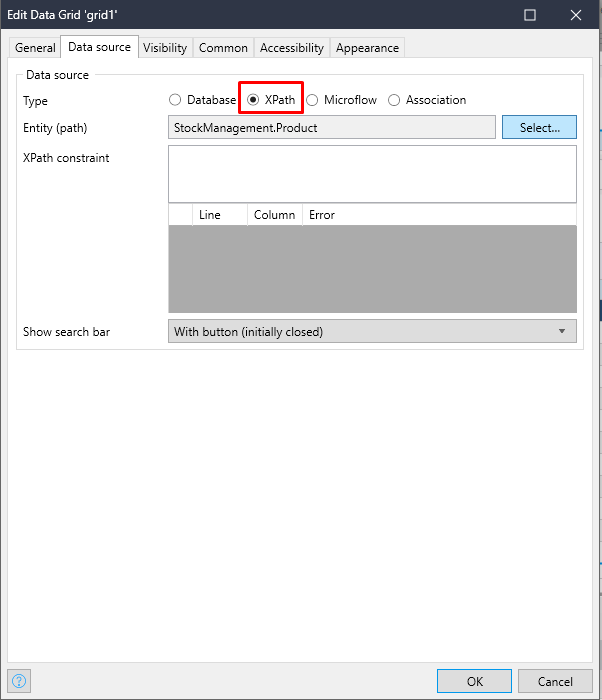The width and height of the screenshot is (602, 700).
Task: Click inside the XPath constraint text box
Action: [x=372, y=174]
